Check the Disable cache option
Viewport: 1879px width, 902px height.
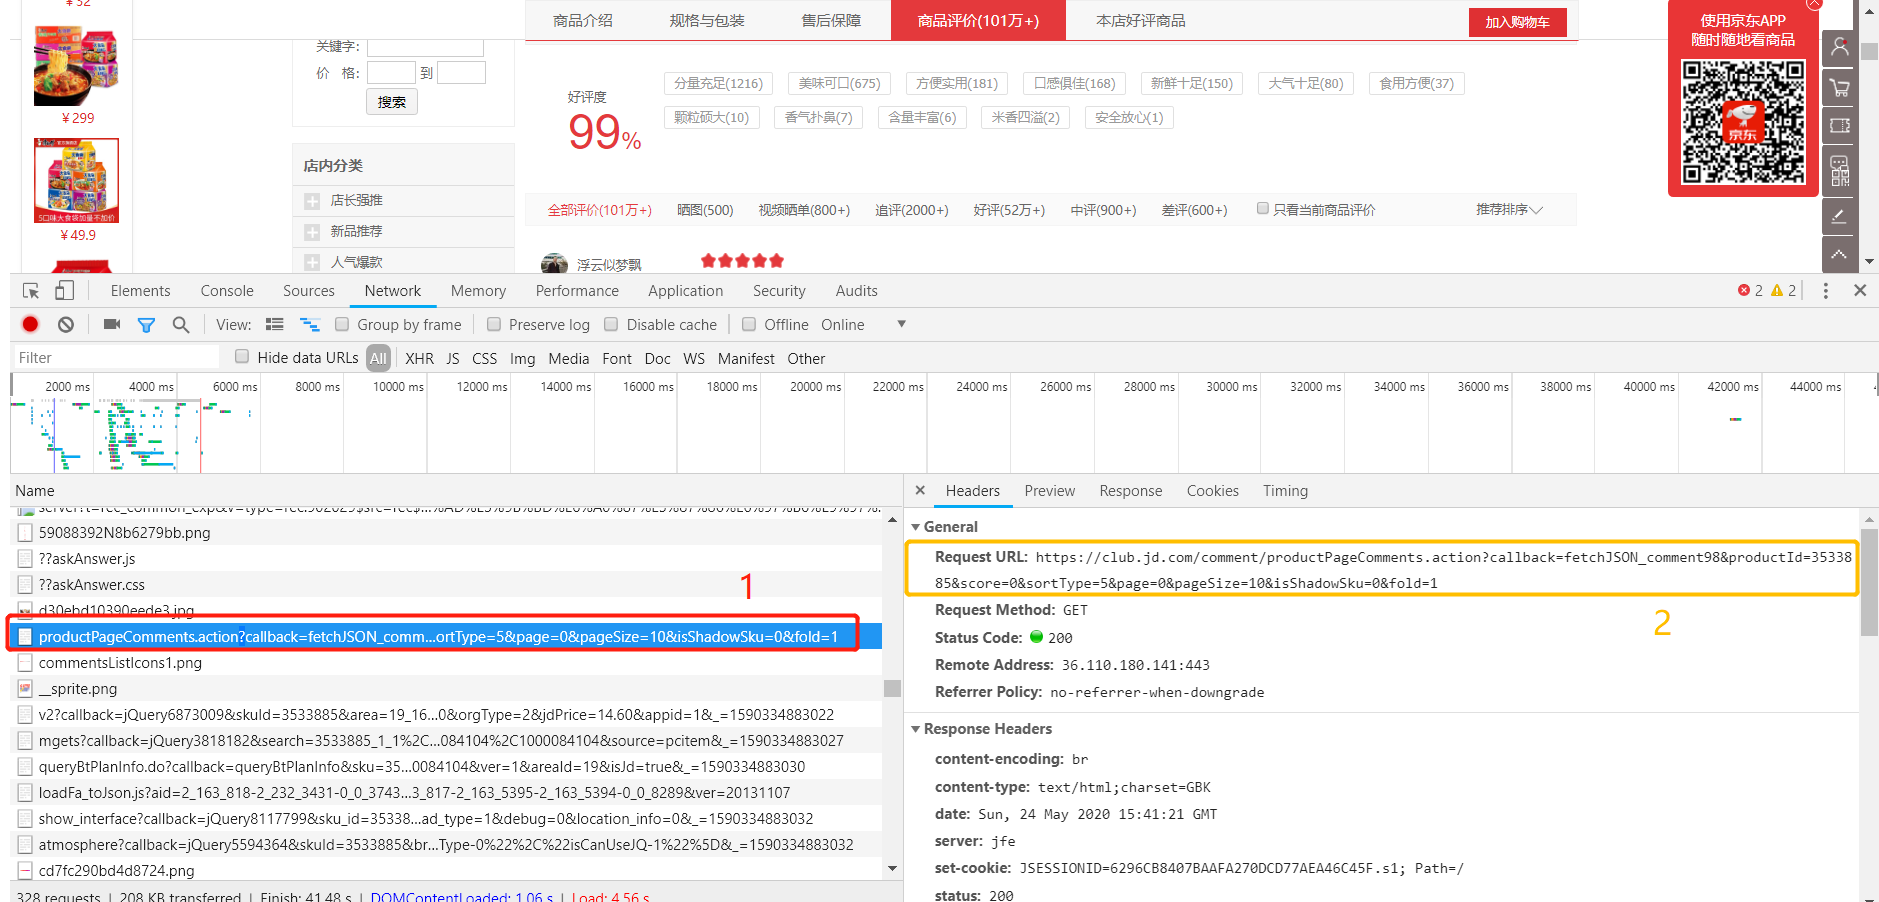[611, 324]
